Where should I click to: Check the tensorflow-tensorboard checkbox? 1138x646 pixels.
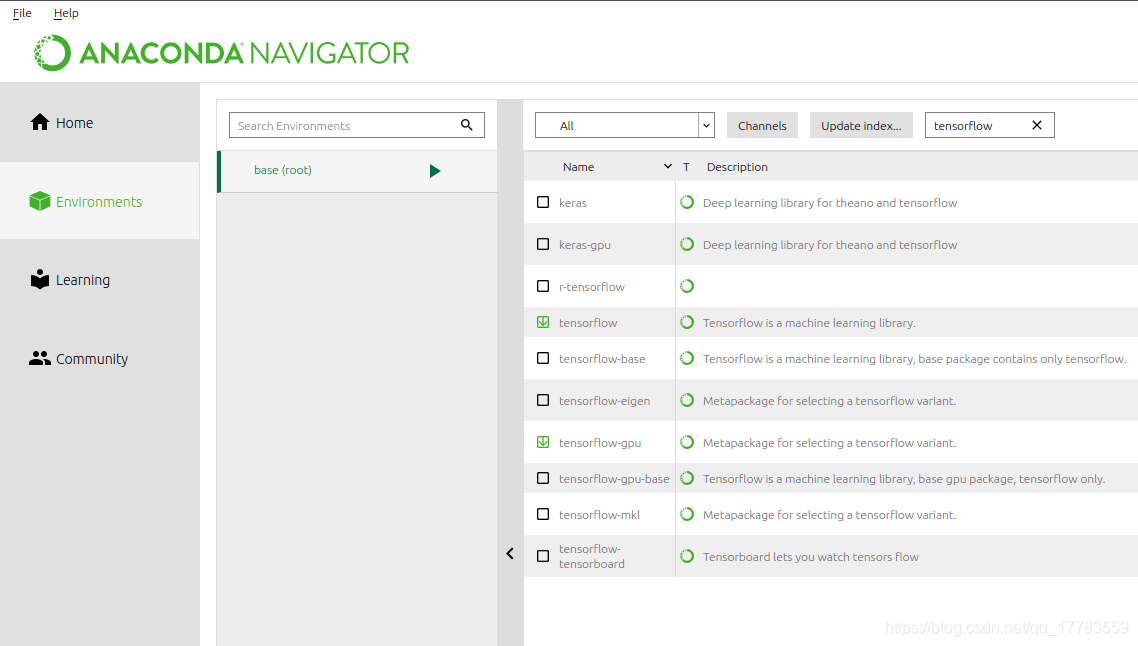543,557
